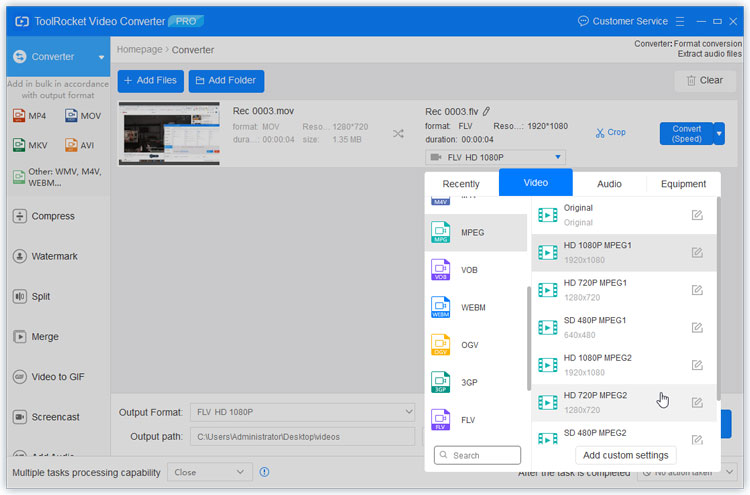
Task: Open the Screencast tool
Action: (x=46, y=417)
